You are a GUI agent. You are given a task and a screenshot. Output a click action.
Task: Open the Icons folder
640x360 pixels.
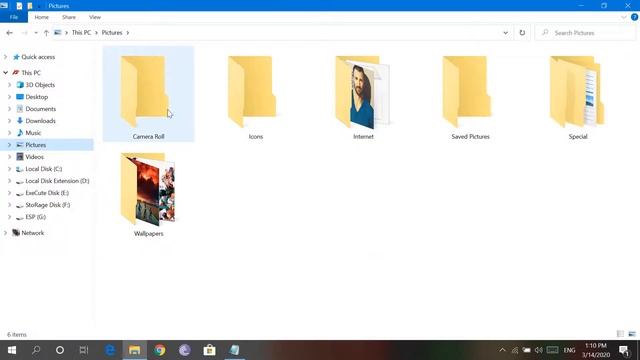256,93
